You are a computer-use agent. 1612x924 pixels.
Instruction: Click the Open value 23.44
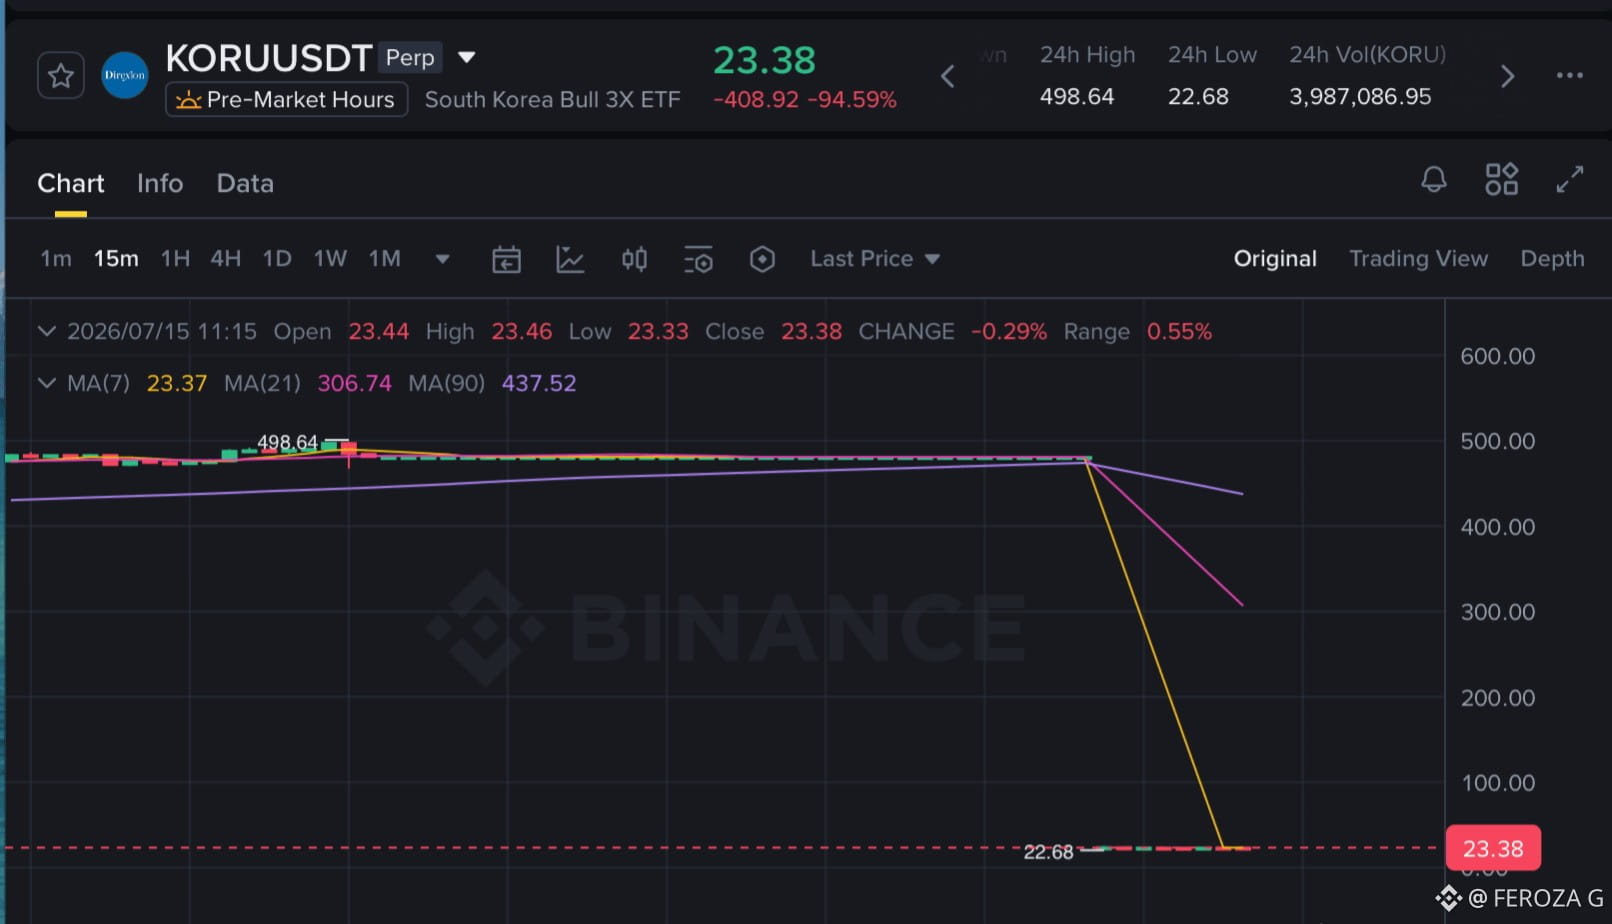(x=378, y=332)
